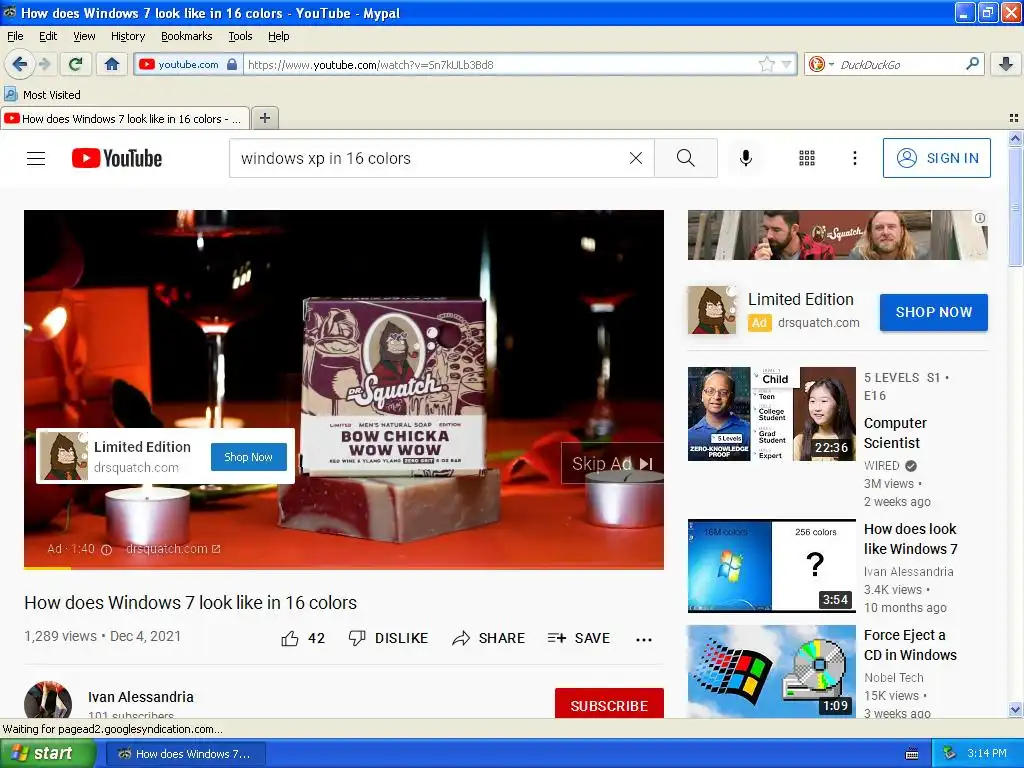Open the drsquatch.com link in the video

coord(173,549)
